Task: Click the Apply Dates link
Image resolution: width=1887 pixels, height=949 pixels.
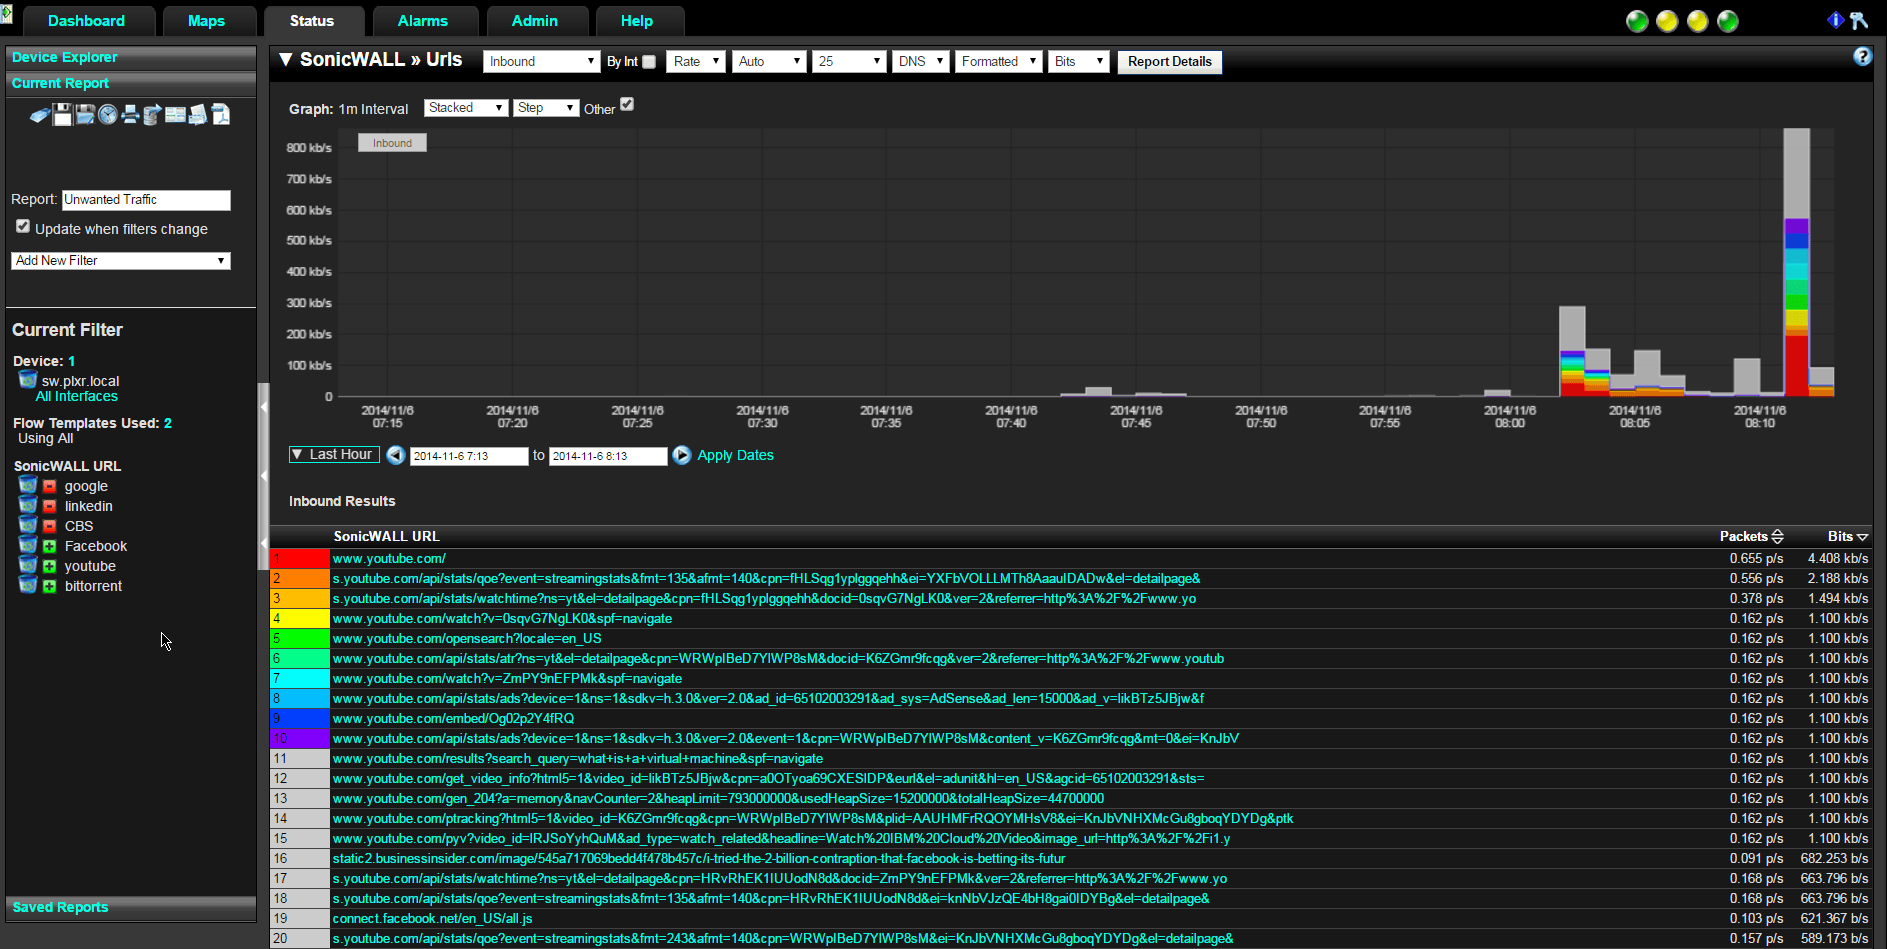Action: click(735, 455)
